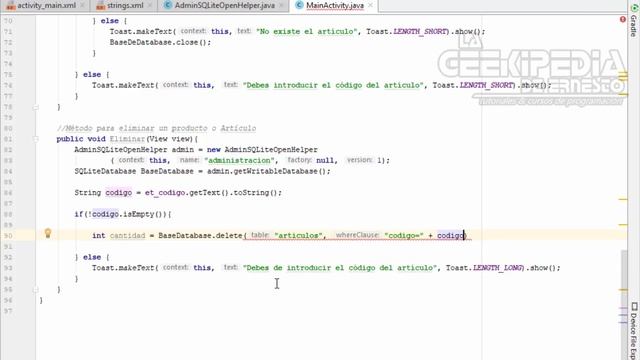Click the getWritableDatabase() call

click(280, 171)
